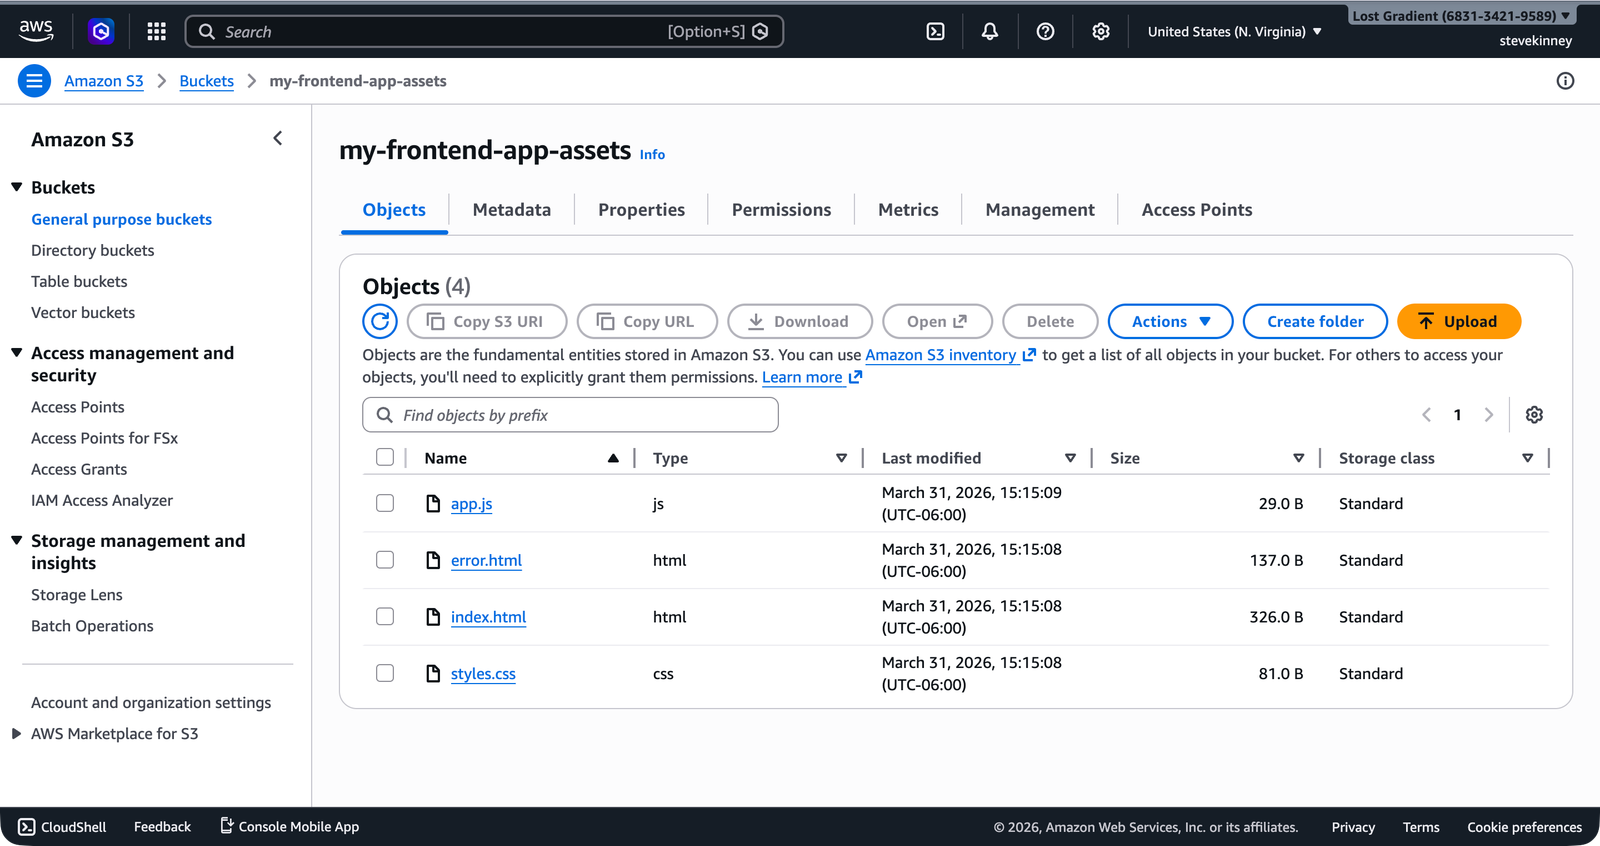Image resolution: width=1600 pixels, height=846 pixels.
Task: Click the error.html file icon
Action: pyautogui.click(x=433, y=560)
